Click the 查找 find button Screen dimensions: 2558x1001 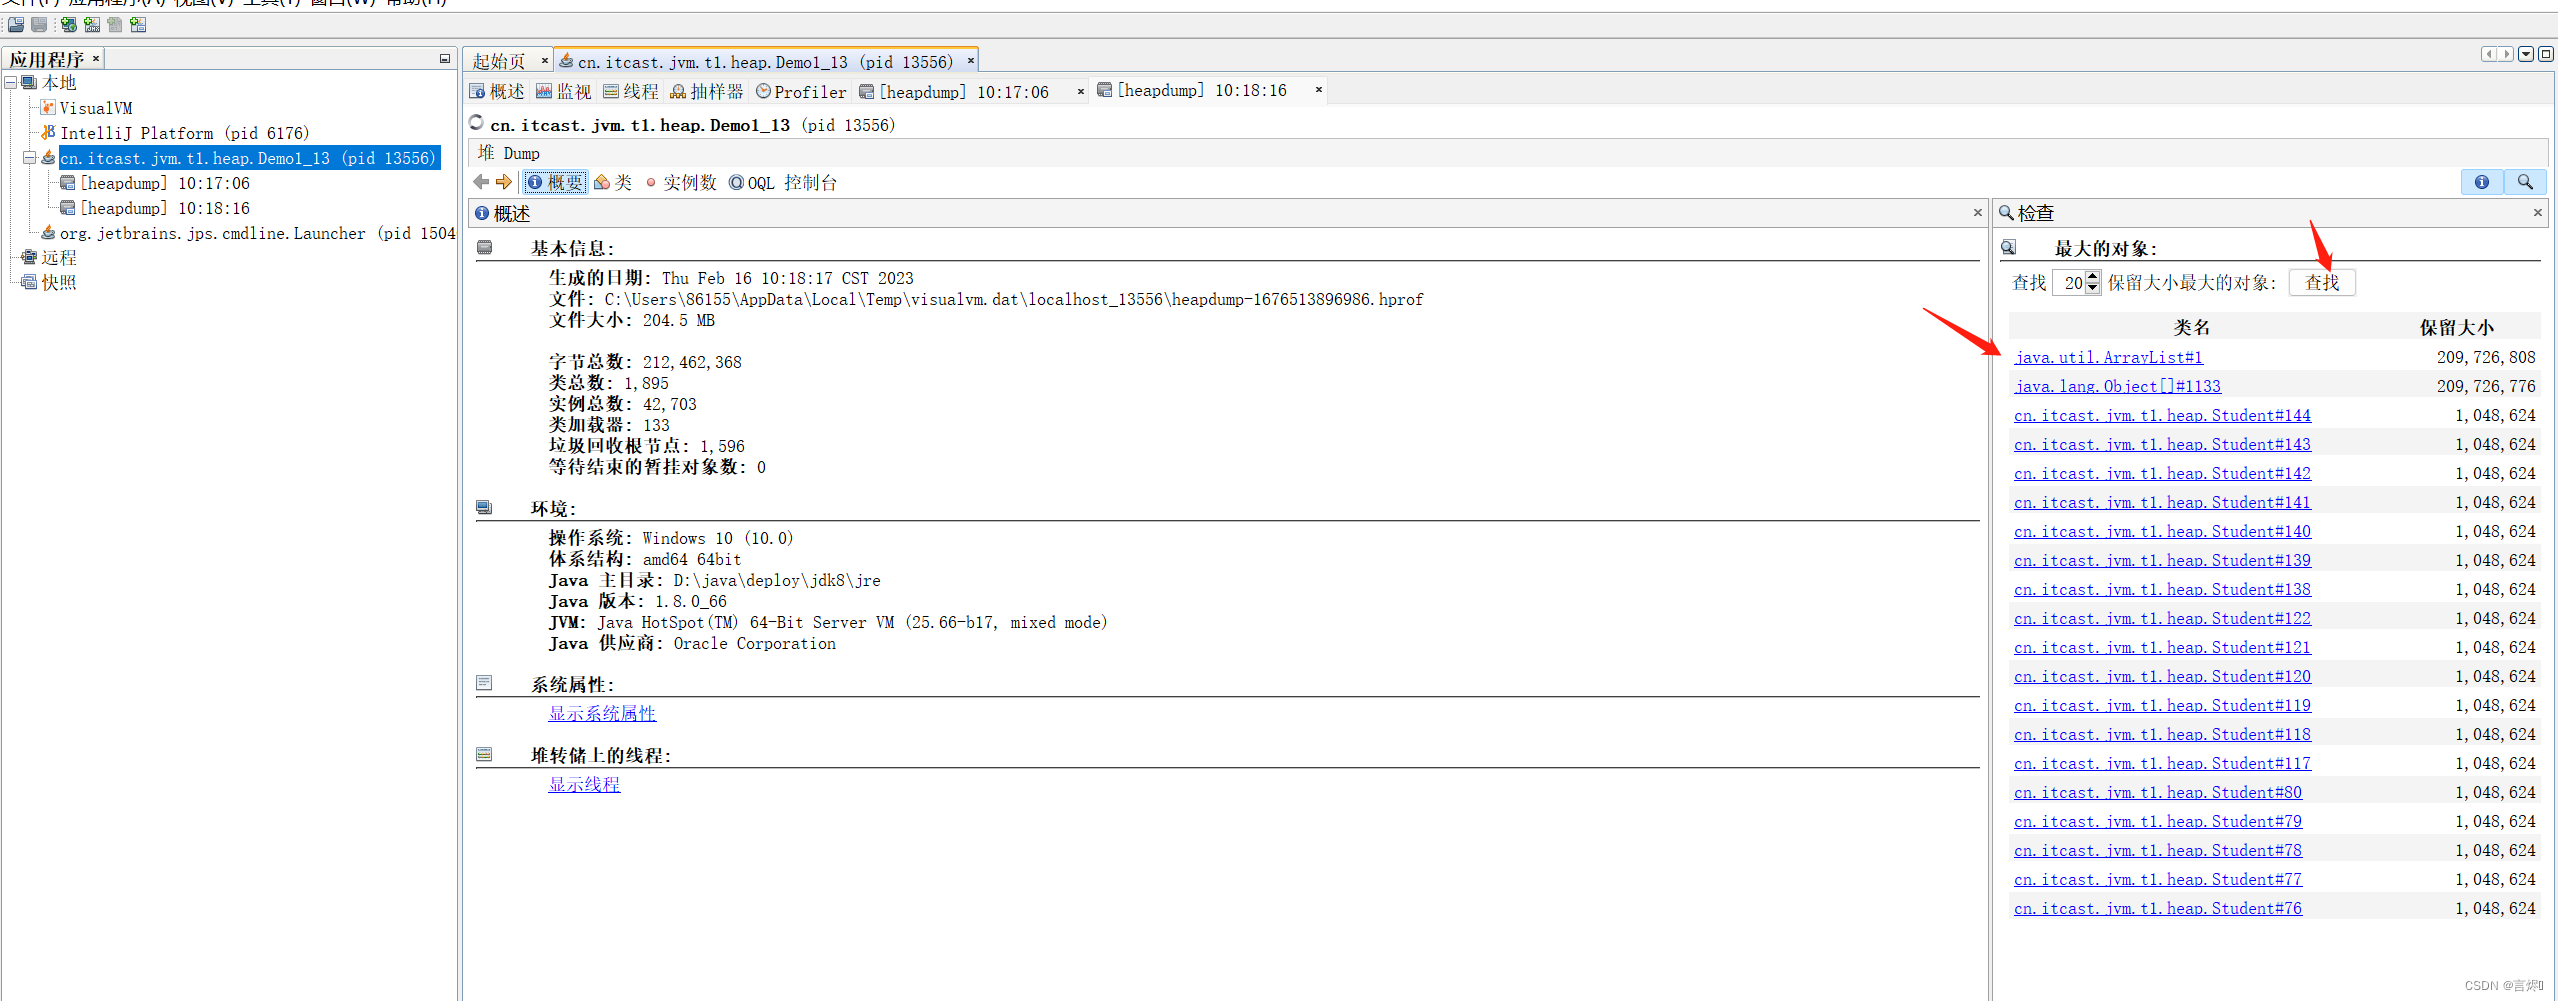[x=2322, y=283]
